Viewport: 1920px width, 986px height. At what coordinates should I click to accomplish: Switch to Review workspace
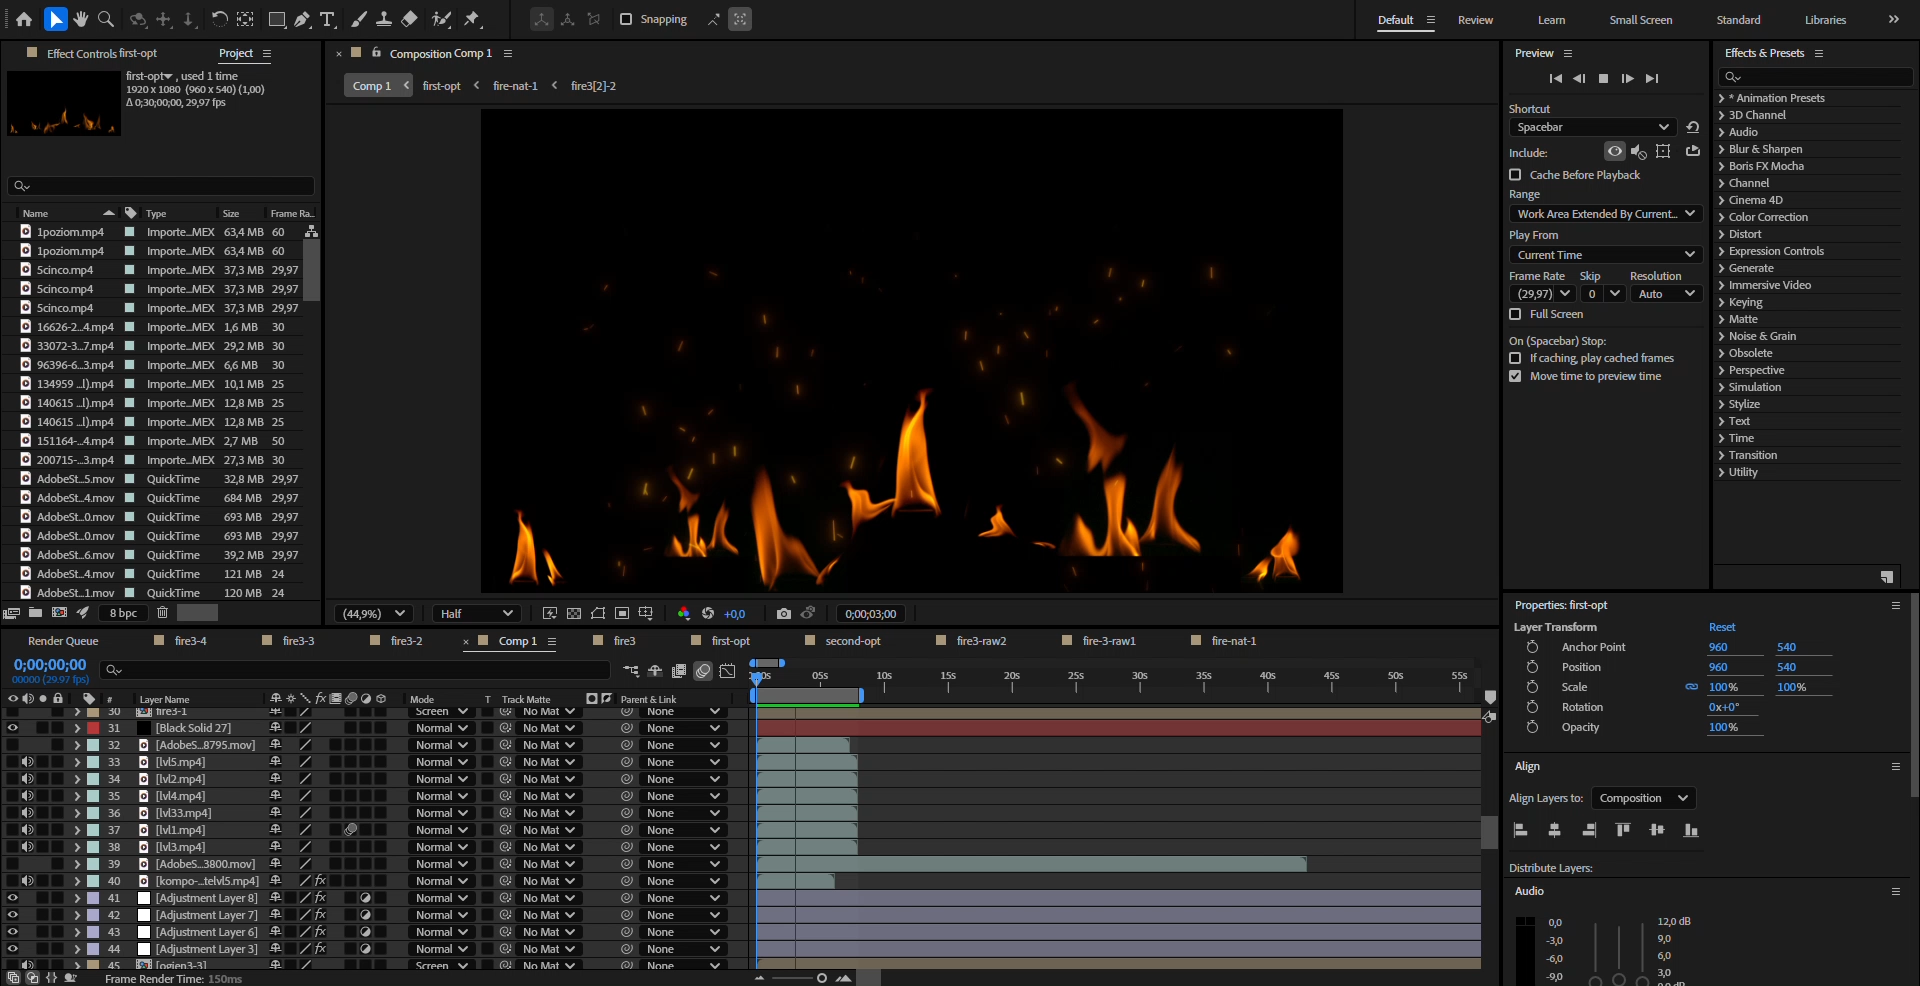(1475, 20)
